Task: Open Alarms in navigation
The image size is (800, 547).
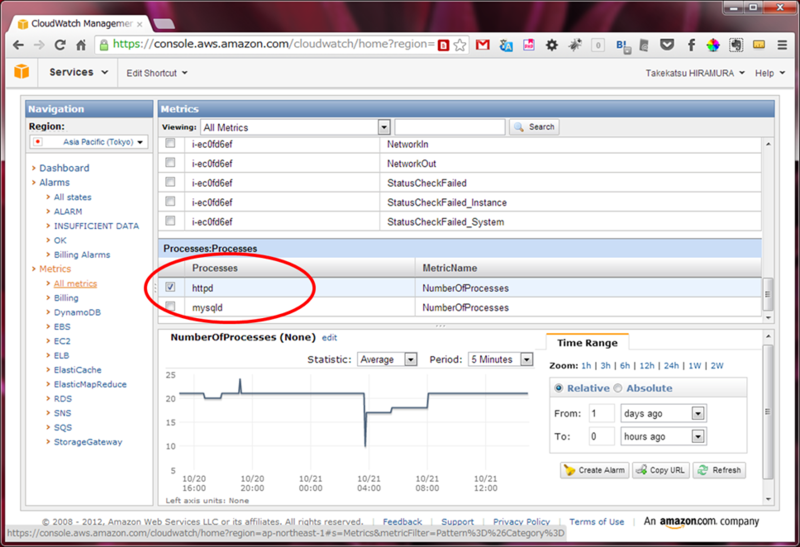Action: click(54, 182)
